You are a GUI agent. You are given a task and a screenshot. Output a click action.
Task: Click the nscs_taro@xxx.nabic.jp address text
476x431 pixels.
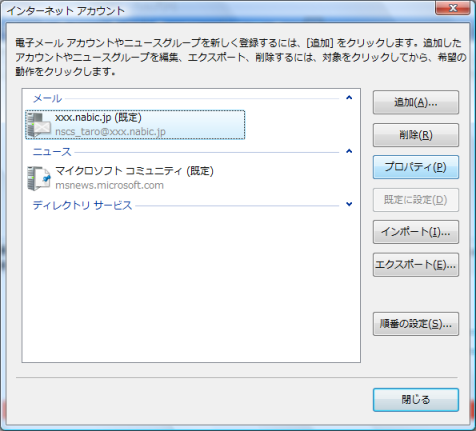tap(110, 132)
